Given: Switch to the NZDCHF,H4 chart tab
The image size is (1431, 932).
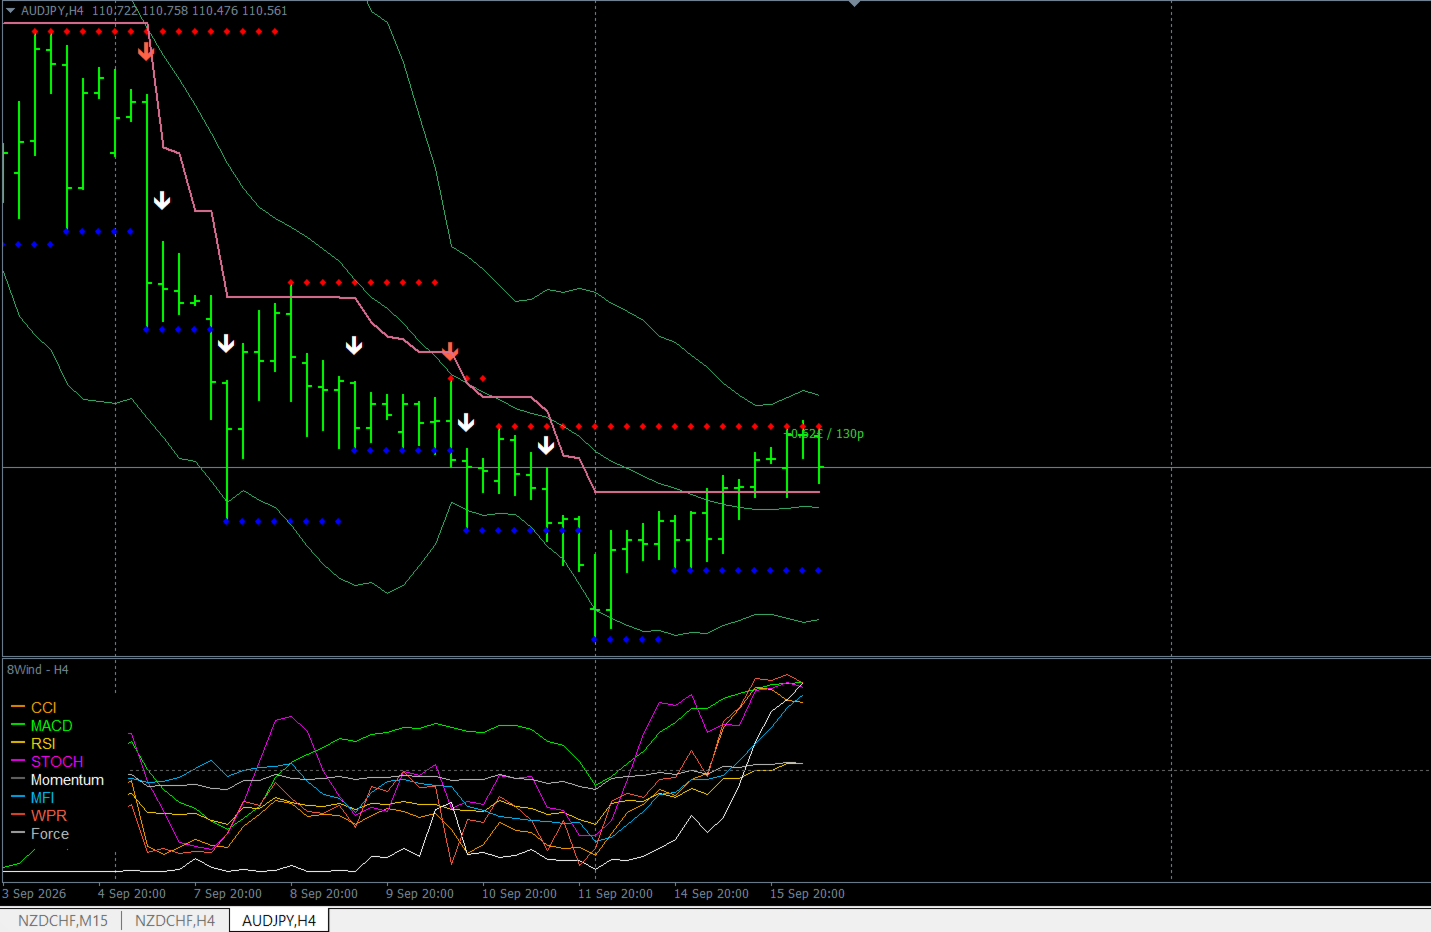Looking at the screenshot, I should pyautogui.click(x=175, y=920).
